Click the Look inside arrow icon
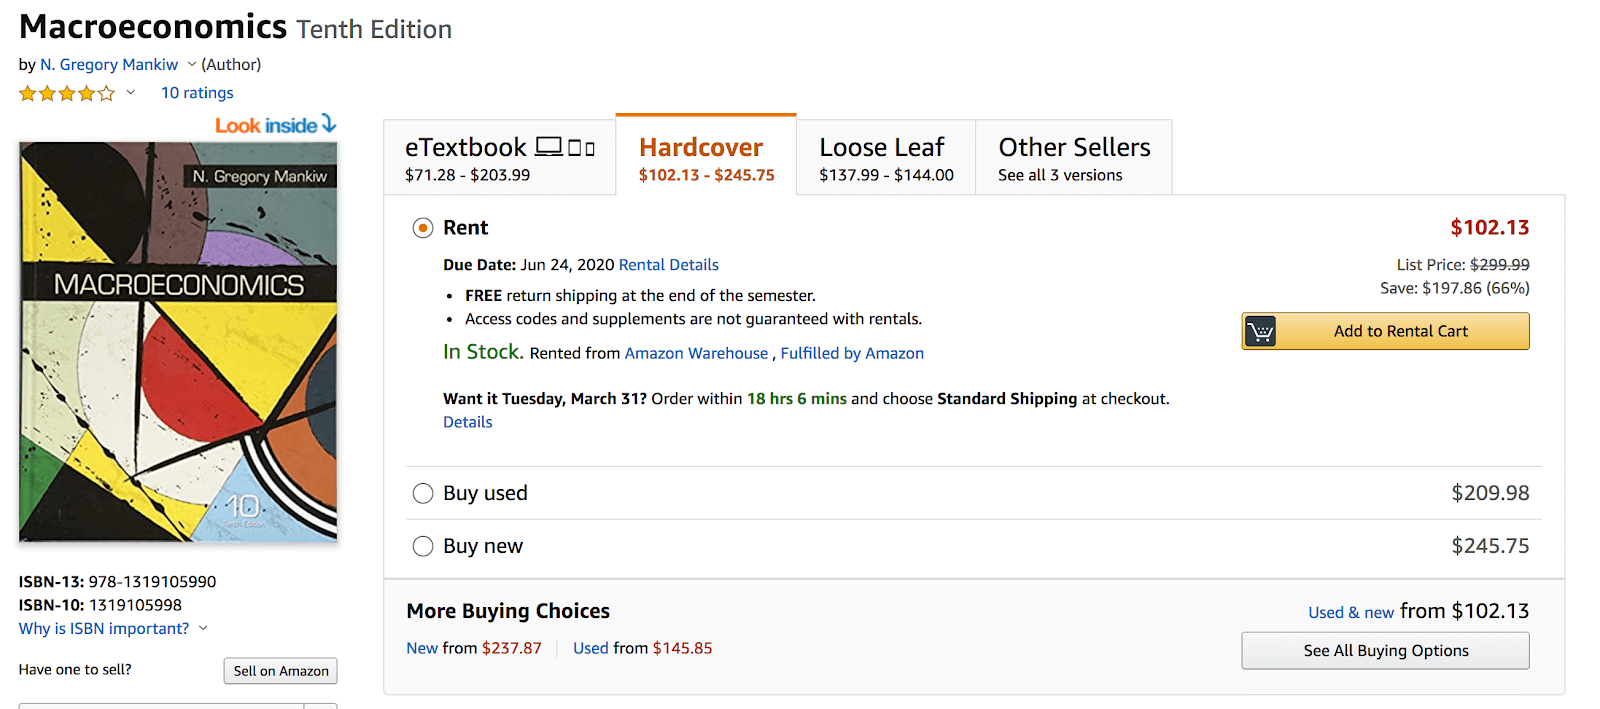The image size is (1600, 709). (x=329, y=124)
